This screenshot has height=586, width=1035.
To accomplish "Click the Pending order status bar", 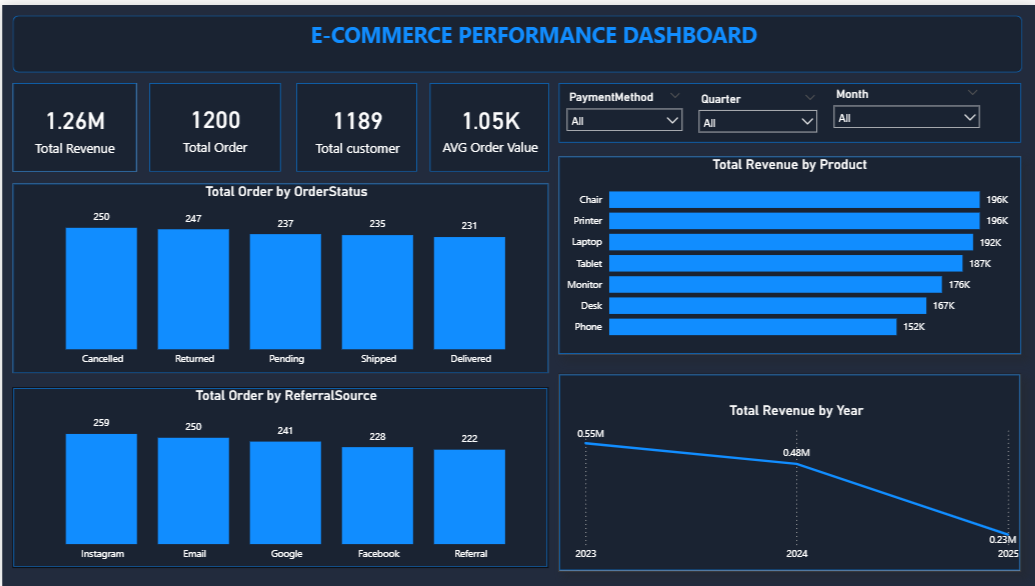I will click(285, 292).
